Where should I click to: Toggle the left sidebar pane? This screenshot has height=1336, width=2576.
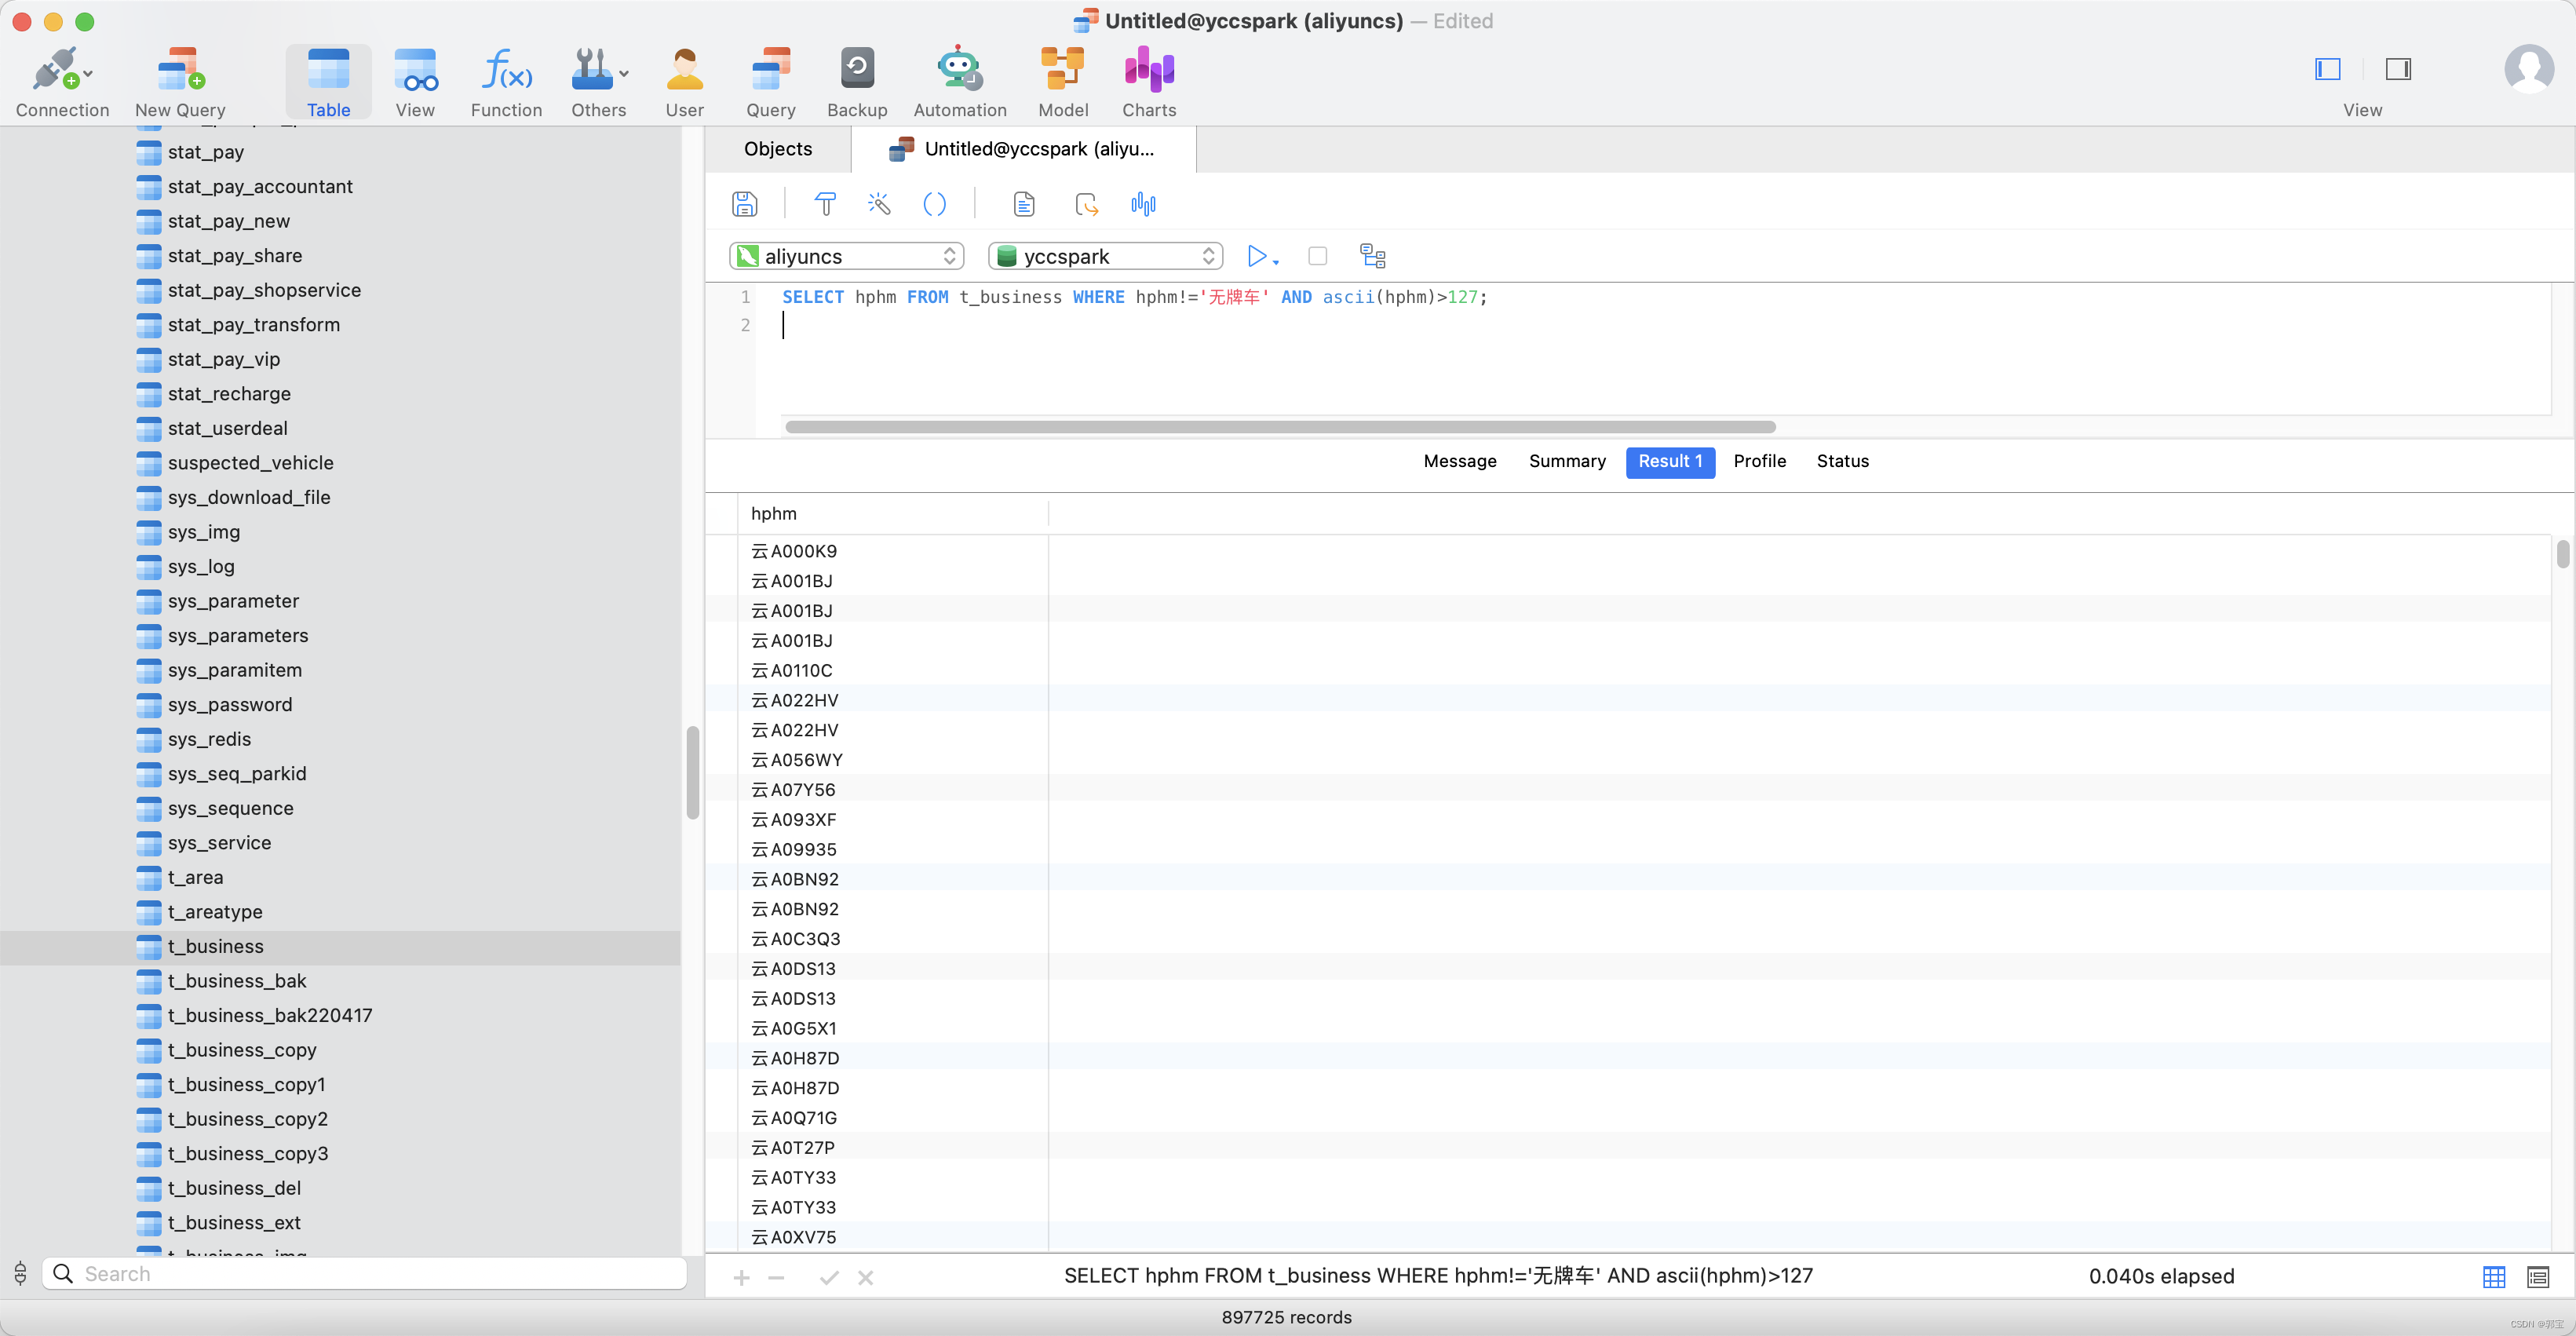(x=2328, y=69)
